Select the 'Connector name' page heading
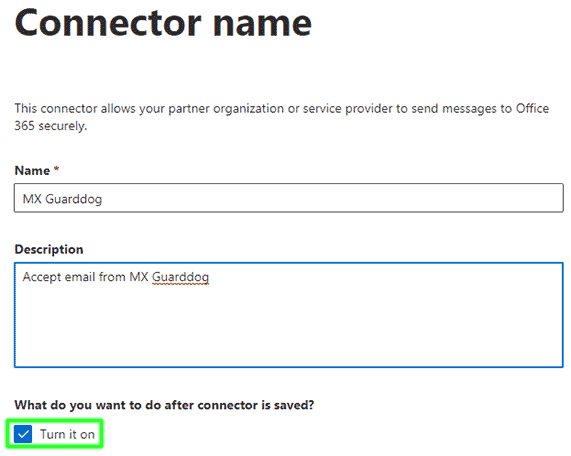Viewport: 571px width, 456px height. [163, 23]
